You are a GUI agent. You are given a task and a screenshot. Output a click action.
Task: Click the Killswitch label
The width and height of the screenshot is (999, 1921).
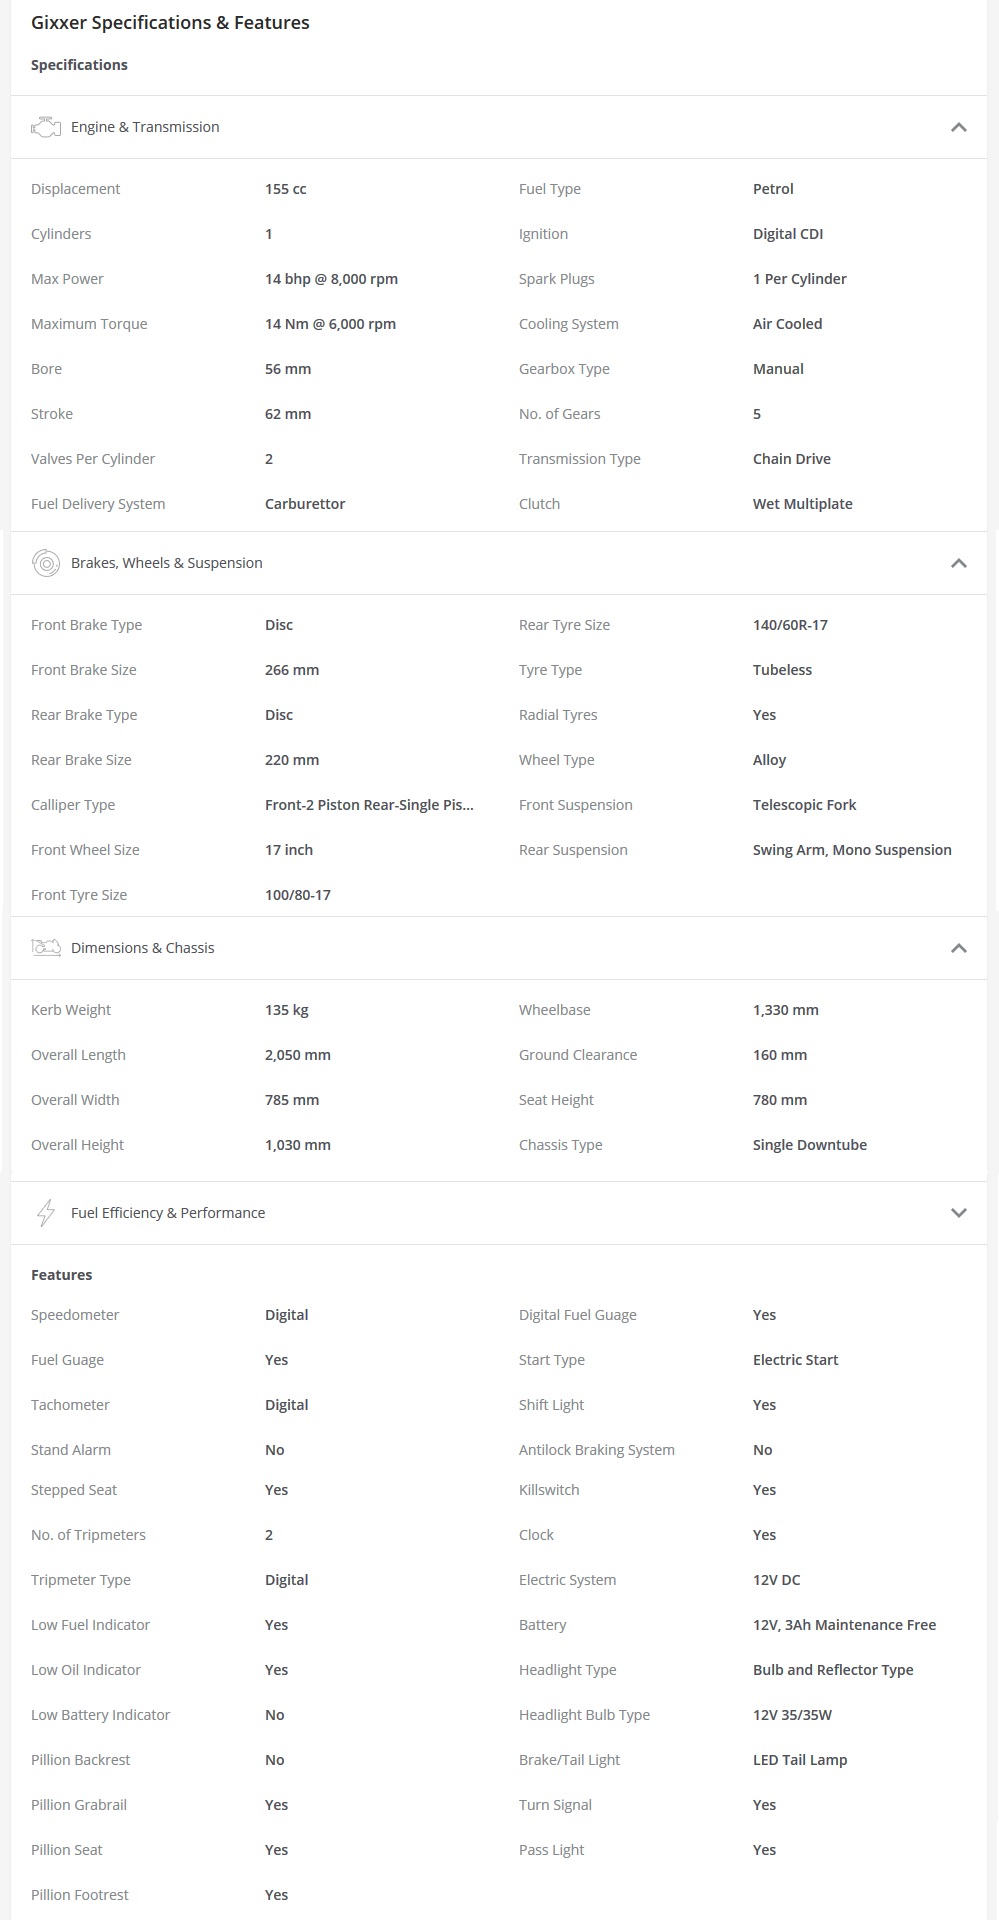(549, 1490)
